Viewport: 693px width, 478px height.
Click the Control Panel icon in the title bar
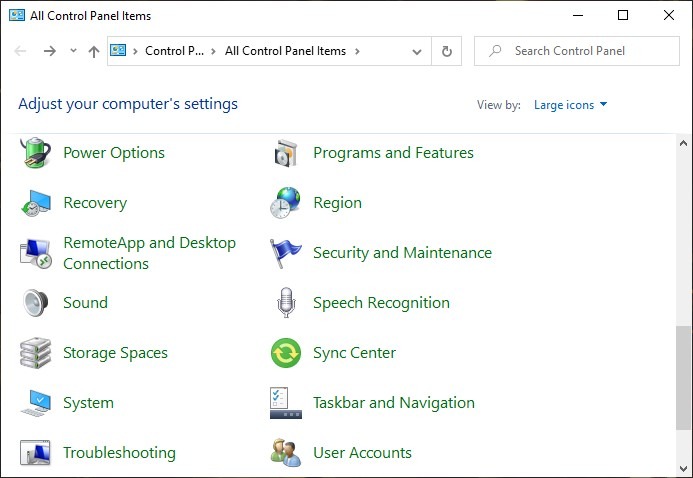tap(17, 15)
